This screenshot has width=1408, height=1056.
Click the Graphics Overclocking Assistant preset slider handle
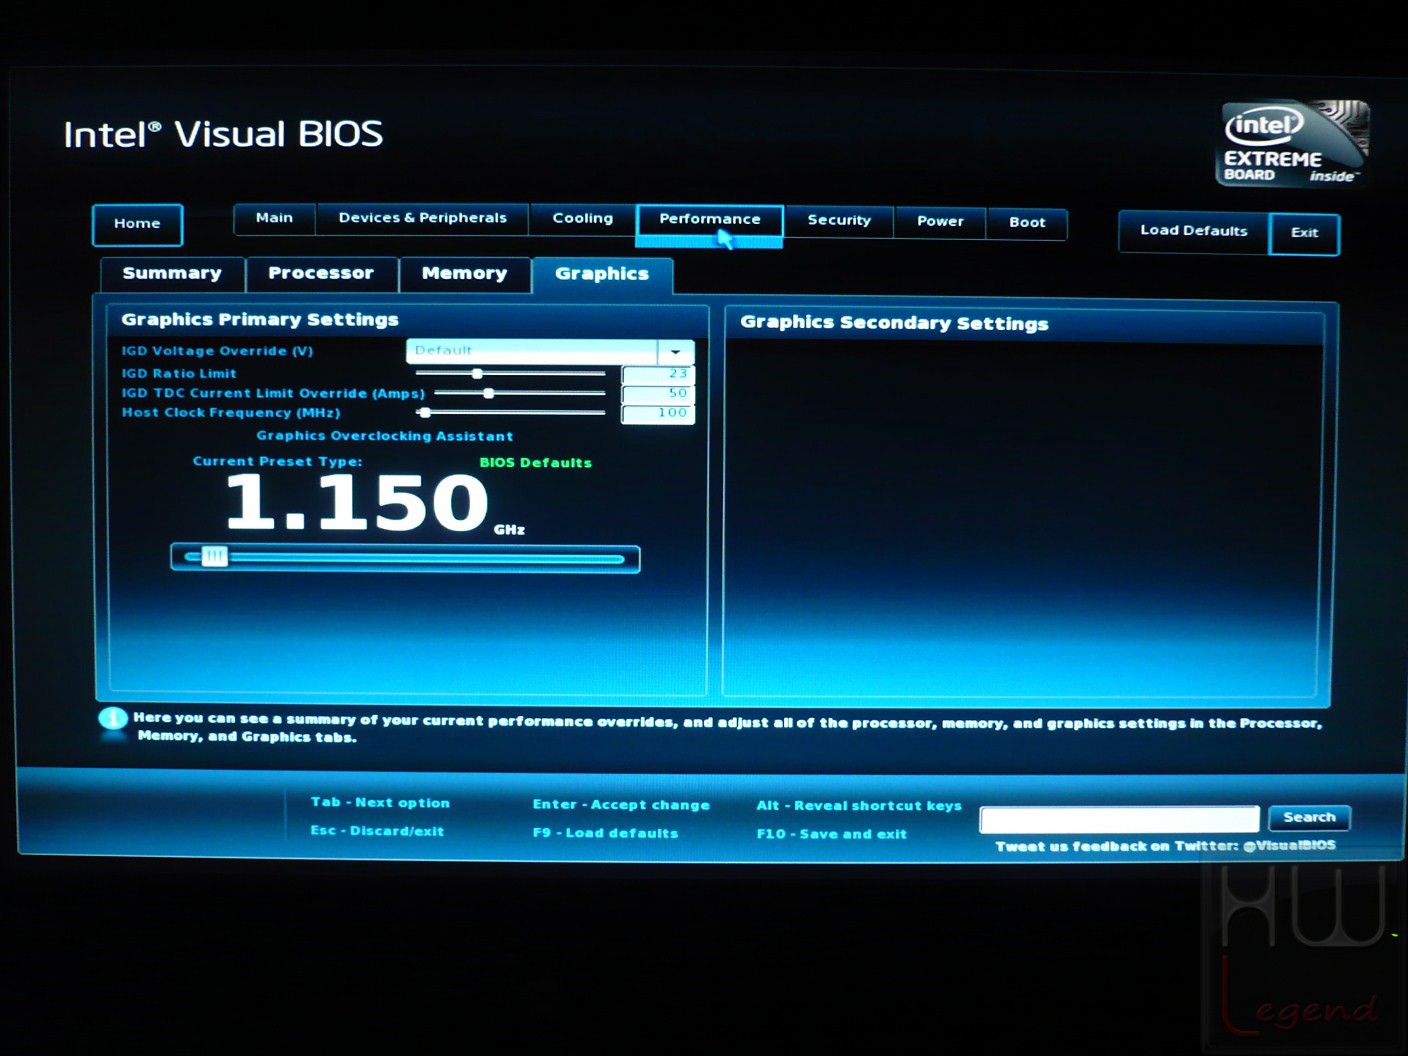pos(214,557)
